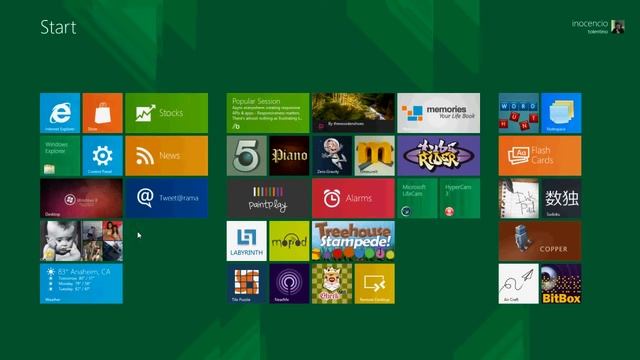Open the Store tile
The height and width of the screenshot is (360, 640).
click(x=102, y=113)
